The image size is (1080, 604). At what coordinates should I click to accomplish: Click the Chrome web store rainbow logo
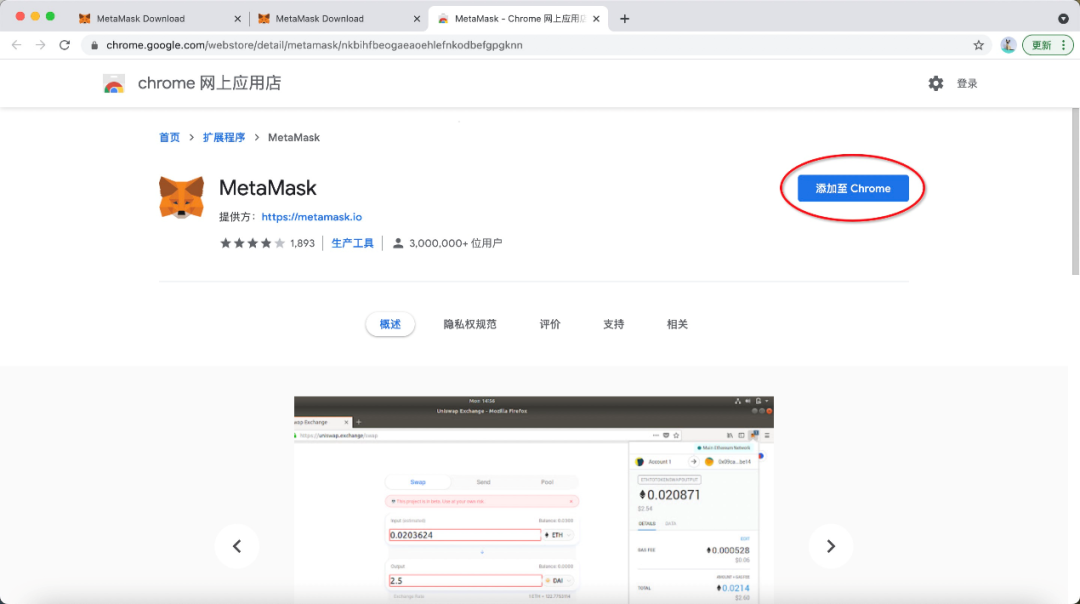click(114, 83)
